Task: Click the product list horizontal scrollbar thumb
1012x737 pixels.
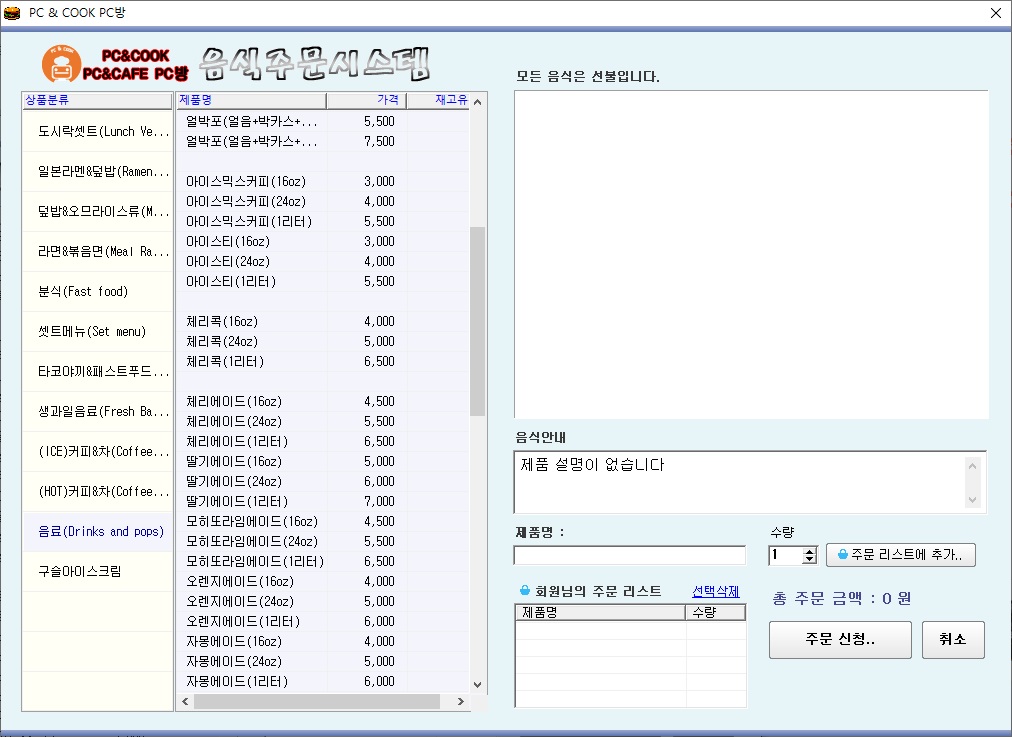Action: 317,702
